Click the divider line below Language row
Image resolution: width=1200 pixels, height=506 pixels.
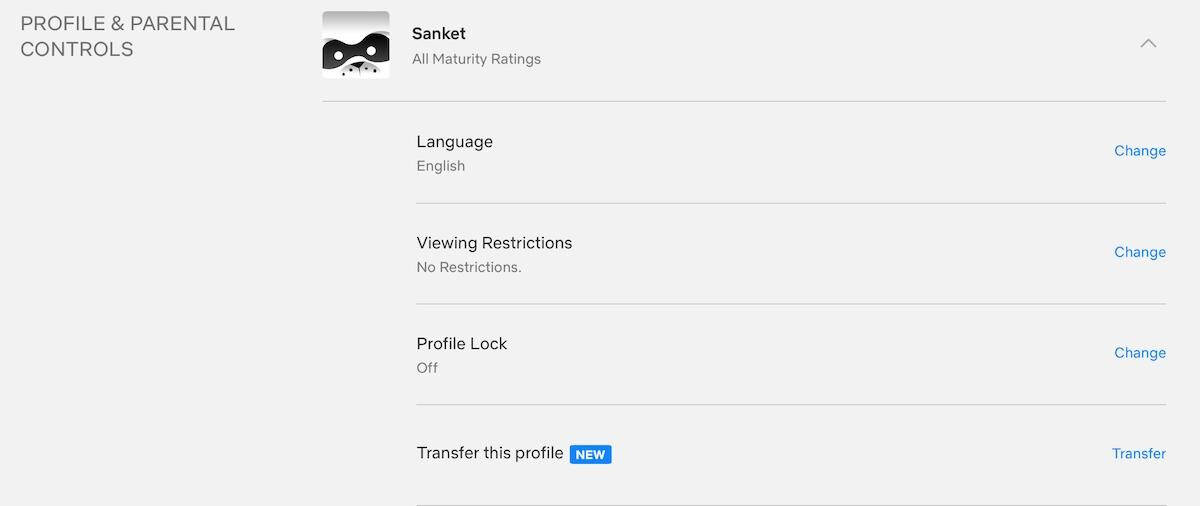point(790,203)
